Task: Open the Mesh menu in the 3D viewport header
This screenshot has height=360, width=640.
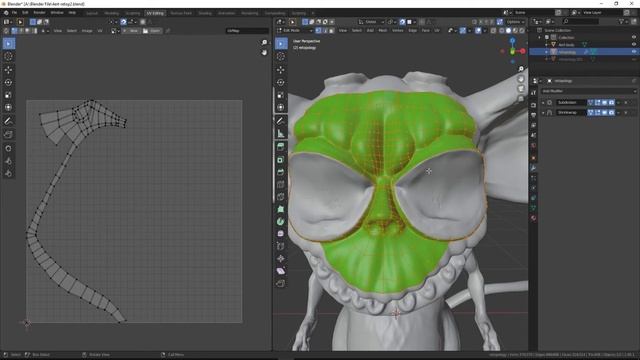Action: click(x=382, y=31)
